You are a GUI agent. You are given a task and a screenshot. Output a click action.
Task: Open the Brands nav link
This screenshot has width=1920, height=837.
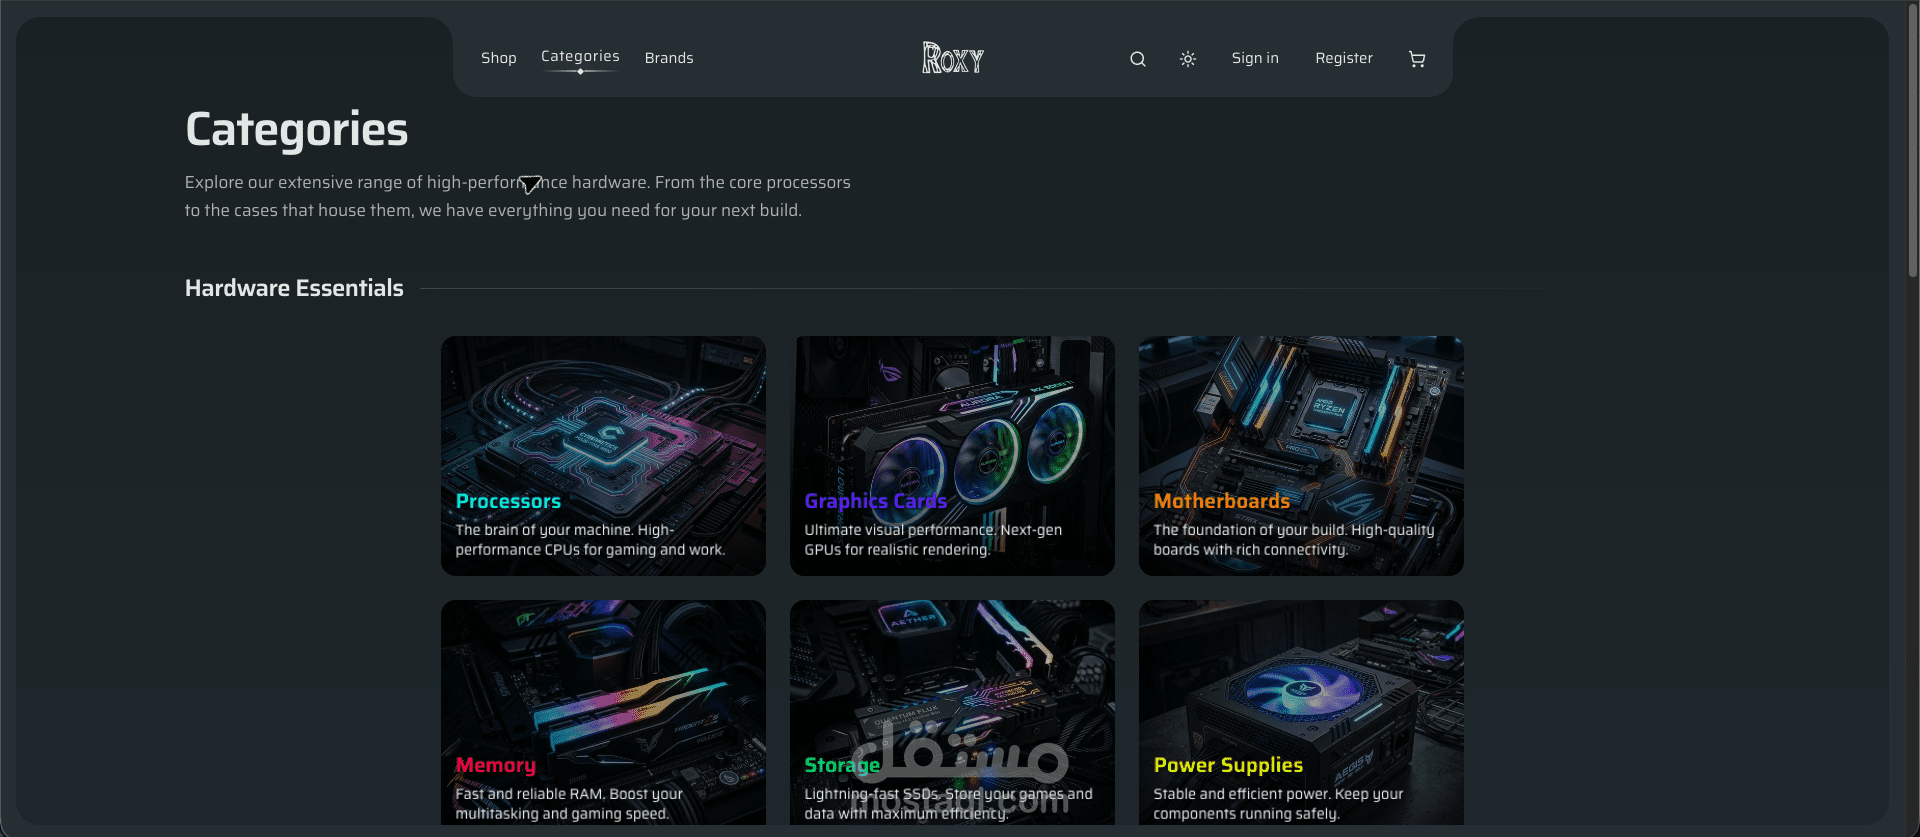coord(669,58)
